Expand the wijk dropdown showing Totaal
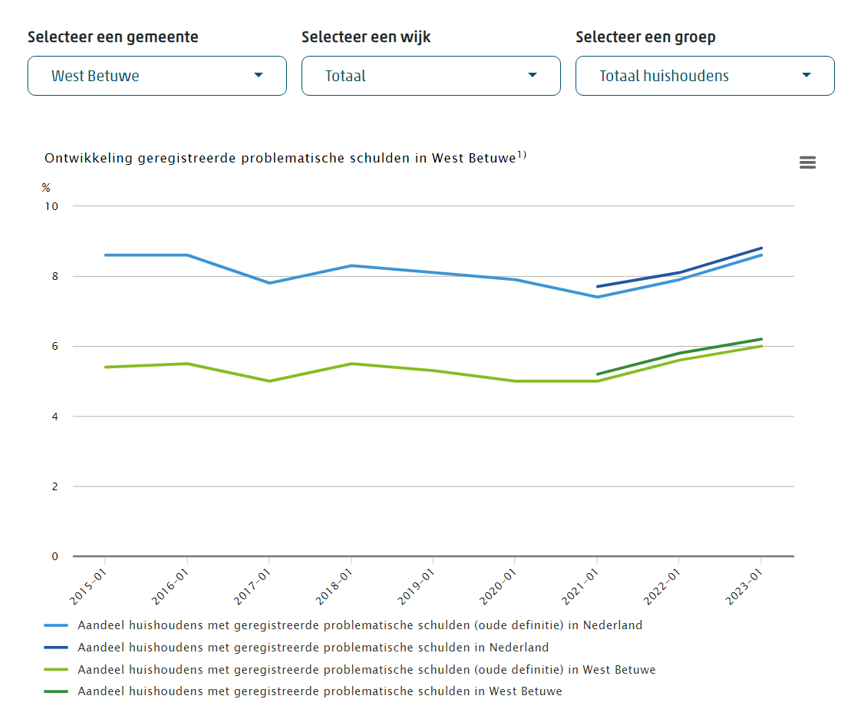This screenshot has height=709, width=849. pos(430,76)
